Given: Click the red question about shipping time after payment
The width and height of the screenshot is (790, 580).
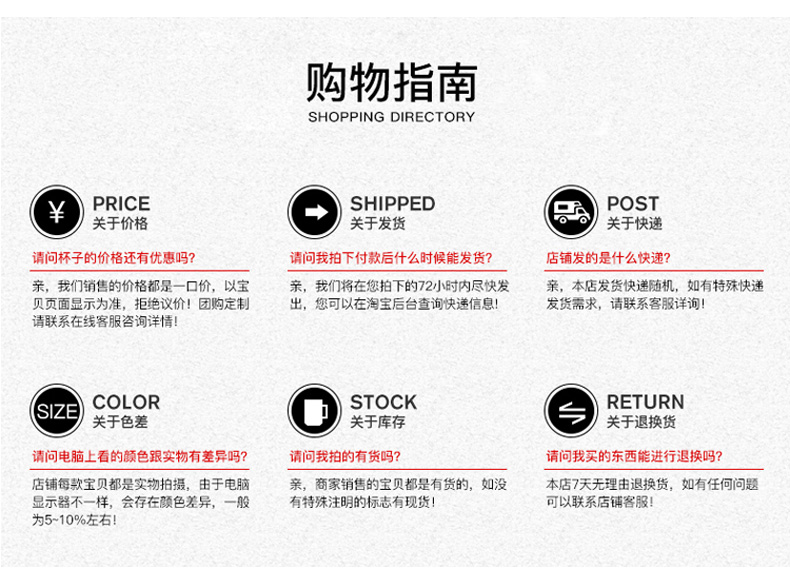Looking at the screenshot, I should (x=391, y=258).
